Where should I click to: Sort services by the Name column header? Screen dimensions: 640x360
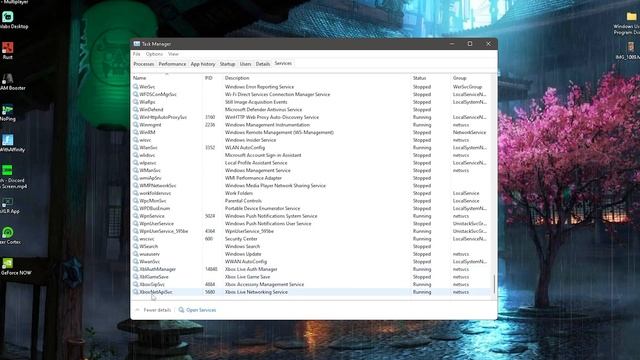coord(167,78)
